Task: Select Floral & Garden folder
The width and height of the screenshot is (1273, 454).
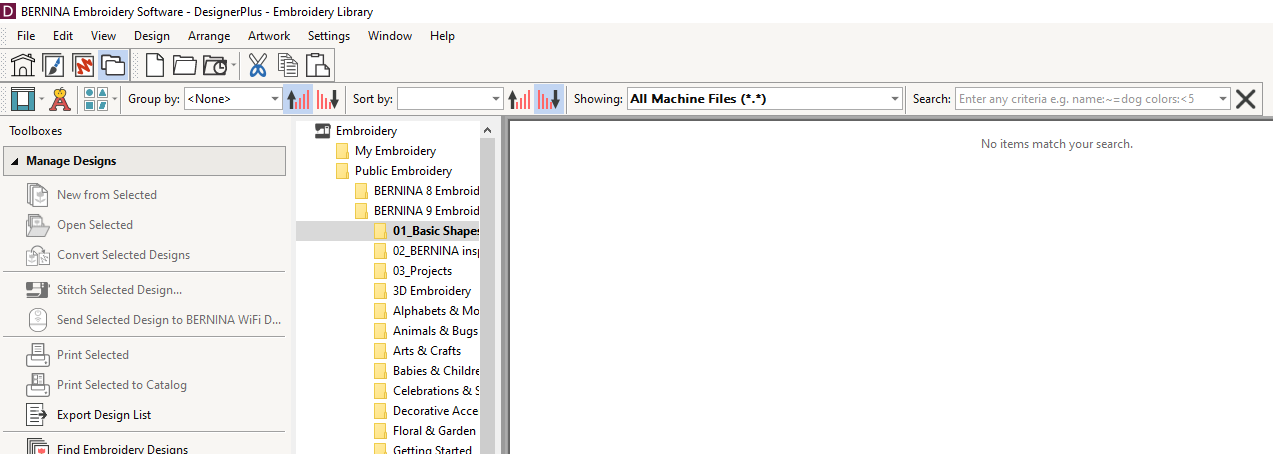Action: coord(434,431)
